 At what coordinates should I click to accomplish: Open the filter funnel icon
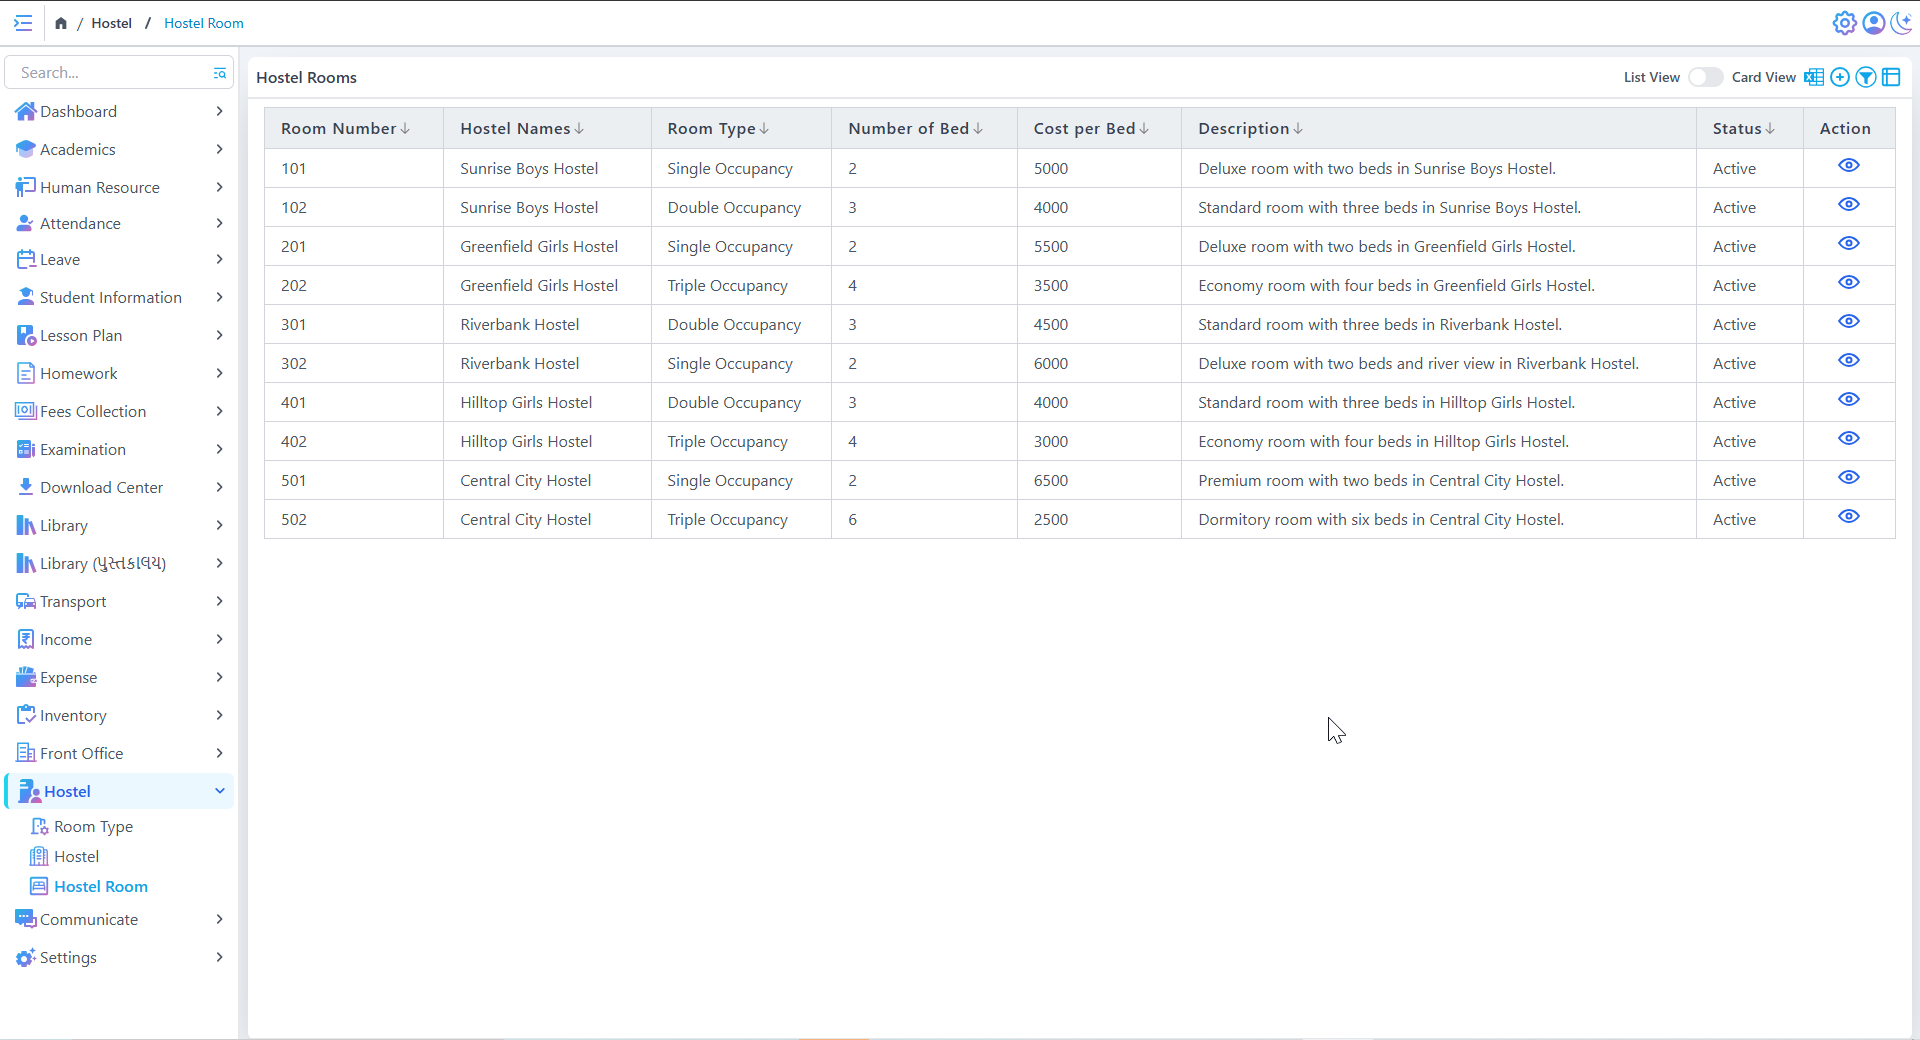(1866, 77)
